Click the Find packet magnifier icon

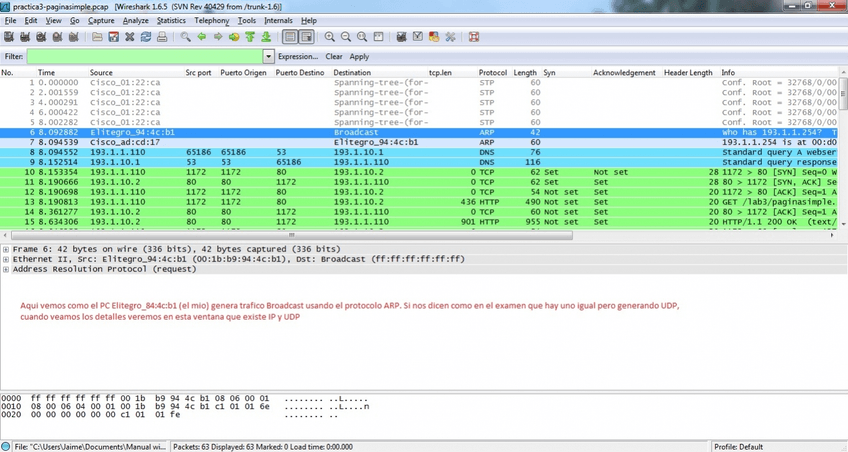point(185,37)
